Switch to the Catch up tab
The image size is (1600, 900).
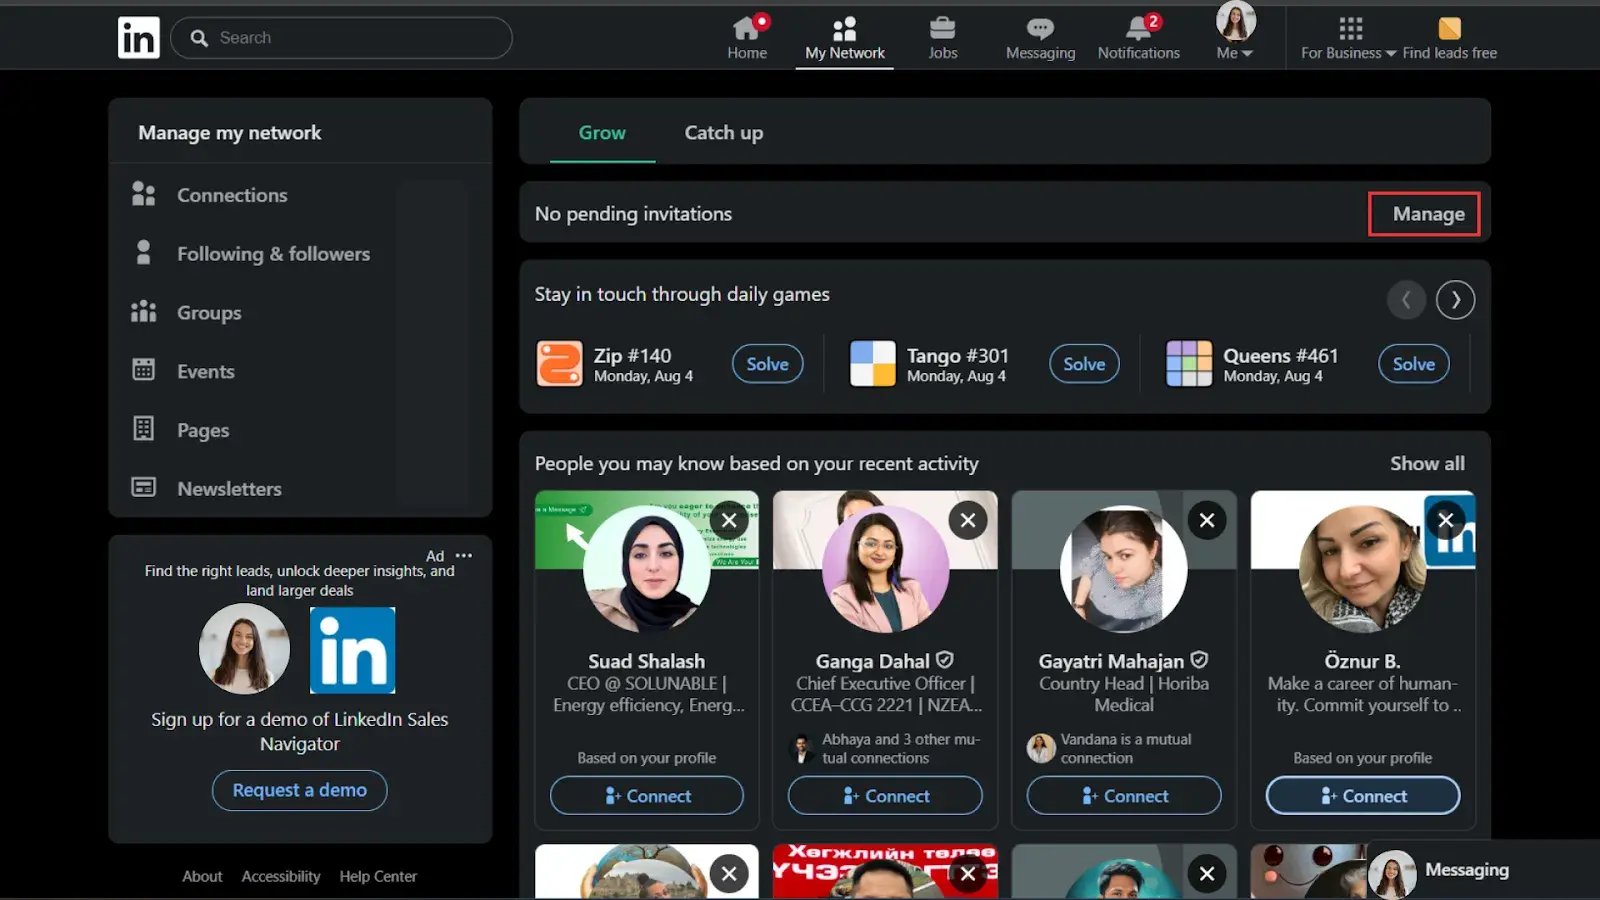pyautogui.click(x=723, y=133)
